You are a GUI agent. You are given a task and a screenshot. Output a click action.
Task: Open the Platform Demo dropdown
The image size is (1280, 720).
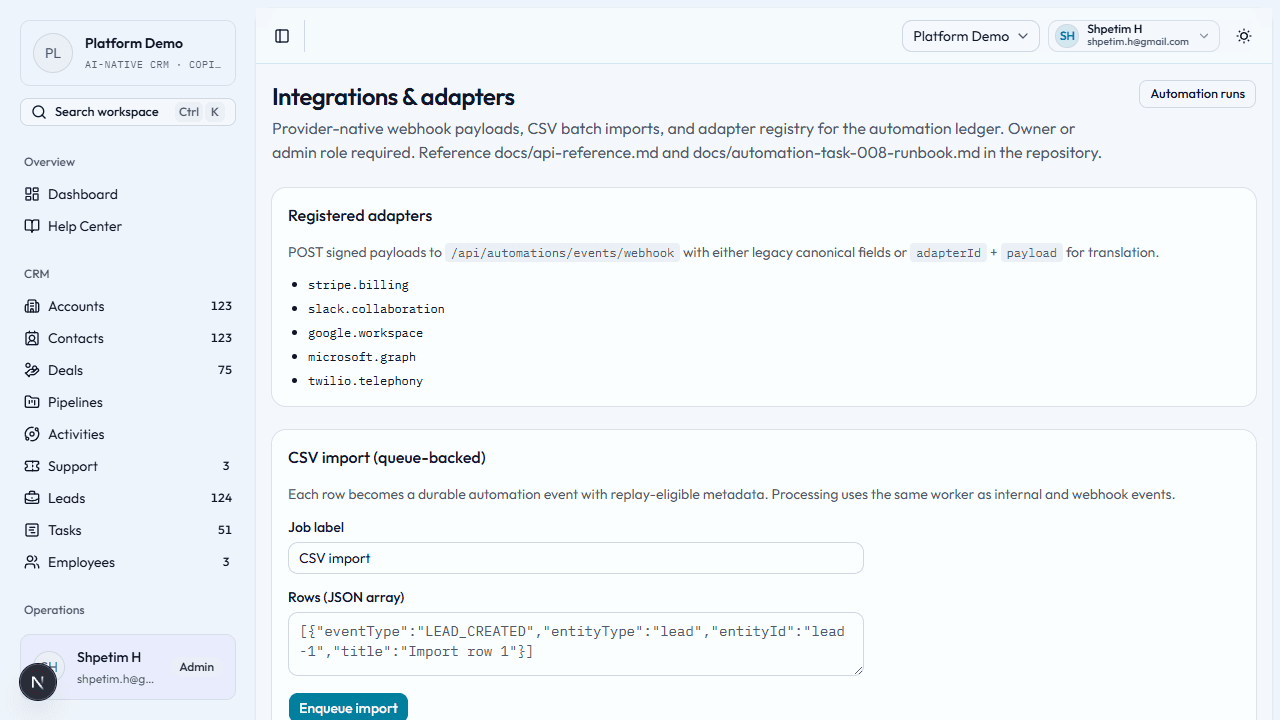pyautogui.click(x=969, y=36)
